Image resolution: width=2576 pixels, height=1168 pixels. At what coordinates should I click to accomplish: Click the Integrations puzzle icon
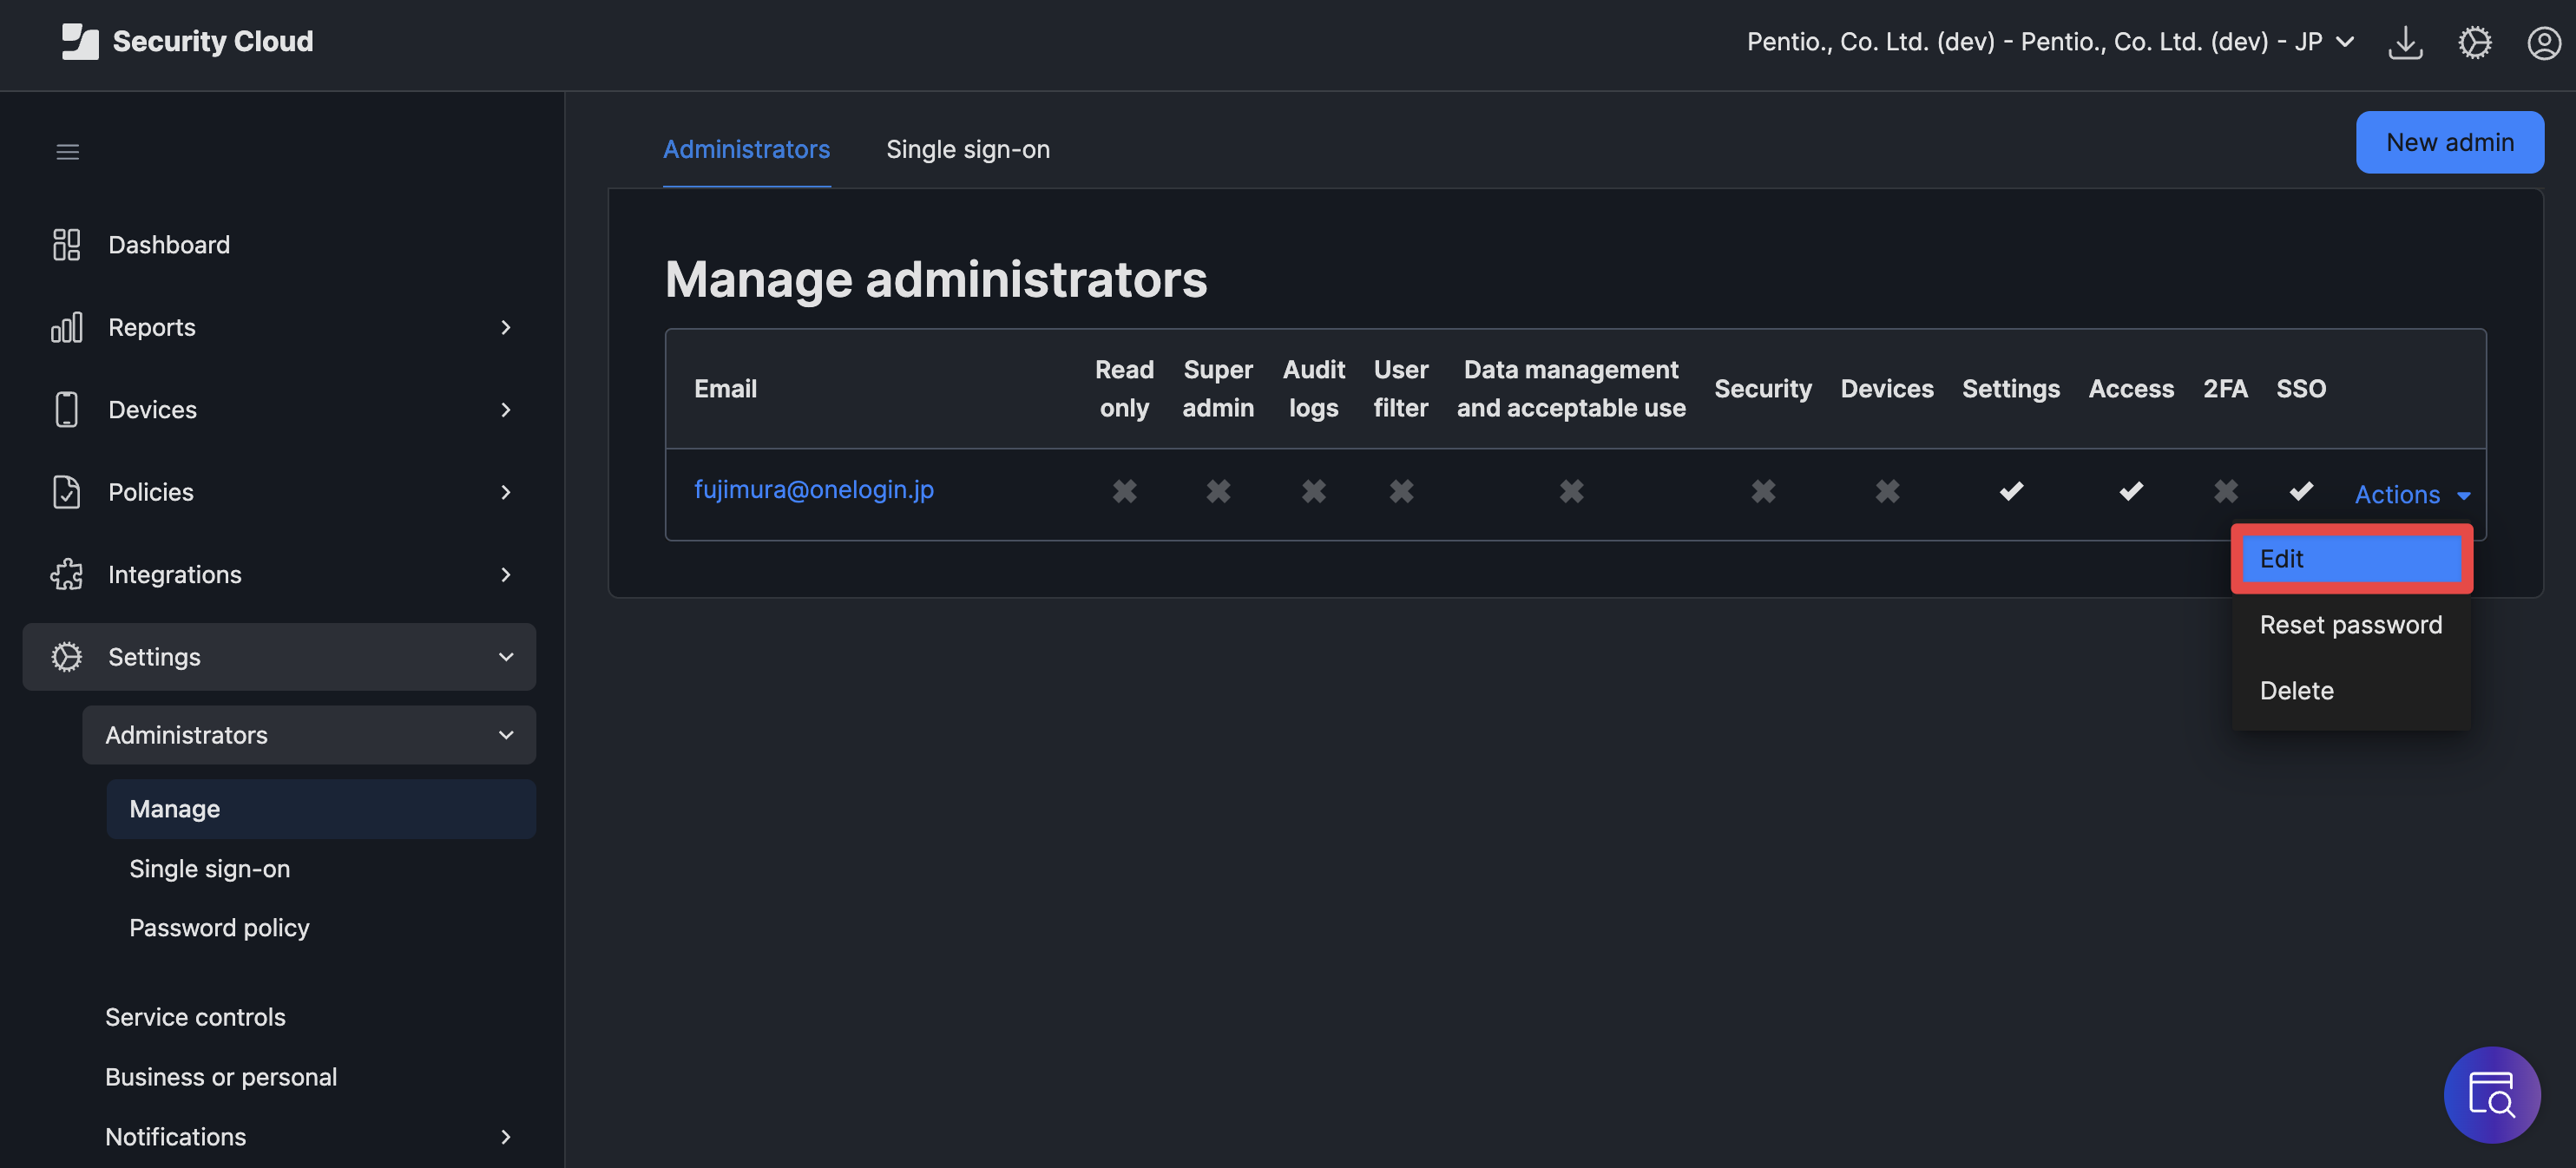click(66, 574)
